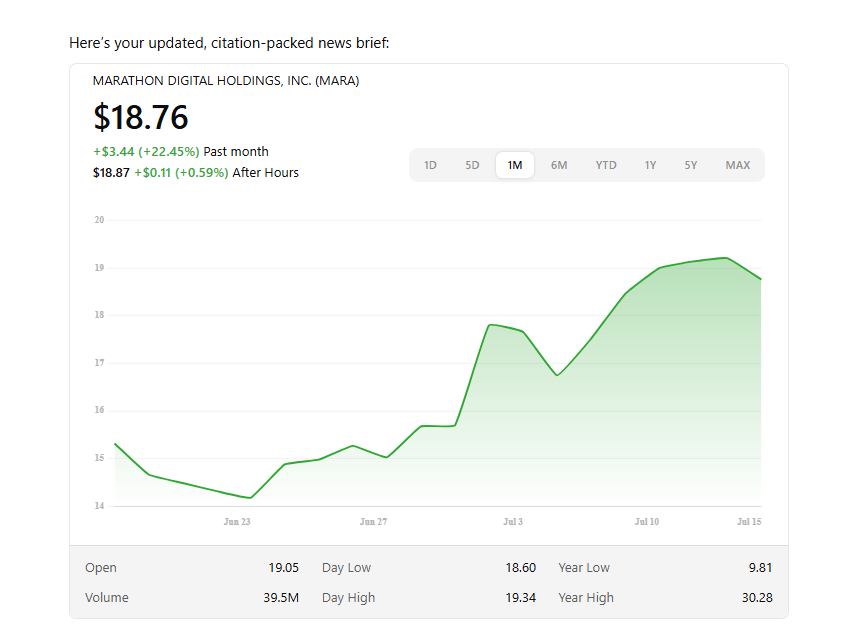
Task: Switch chart to 5D range
Action: pos(472,165)
